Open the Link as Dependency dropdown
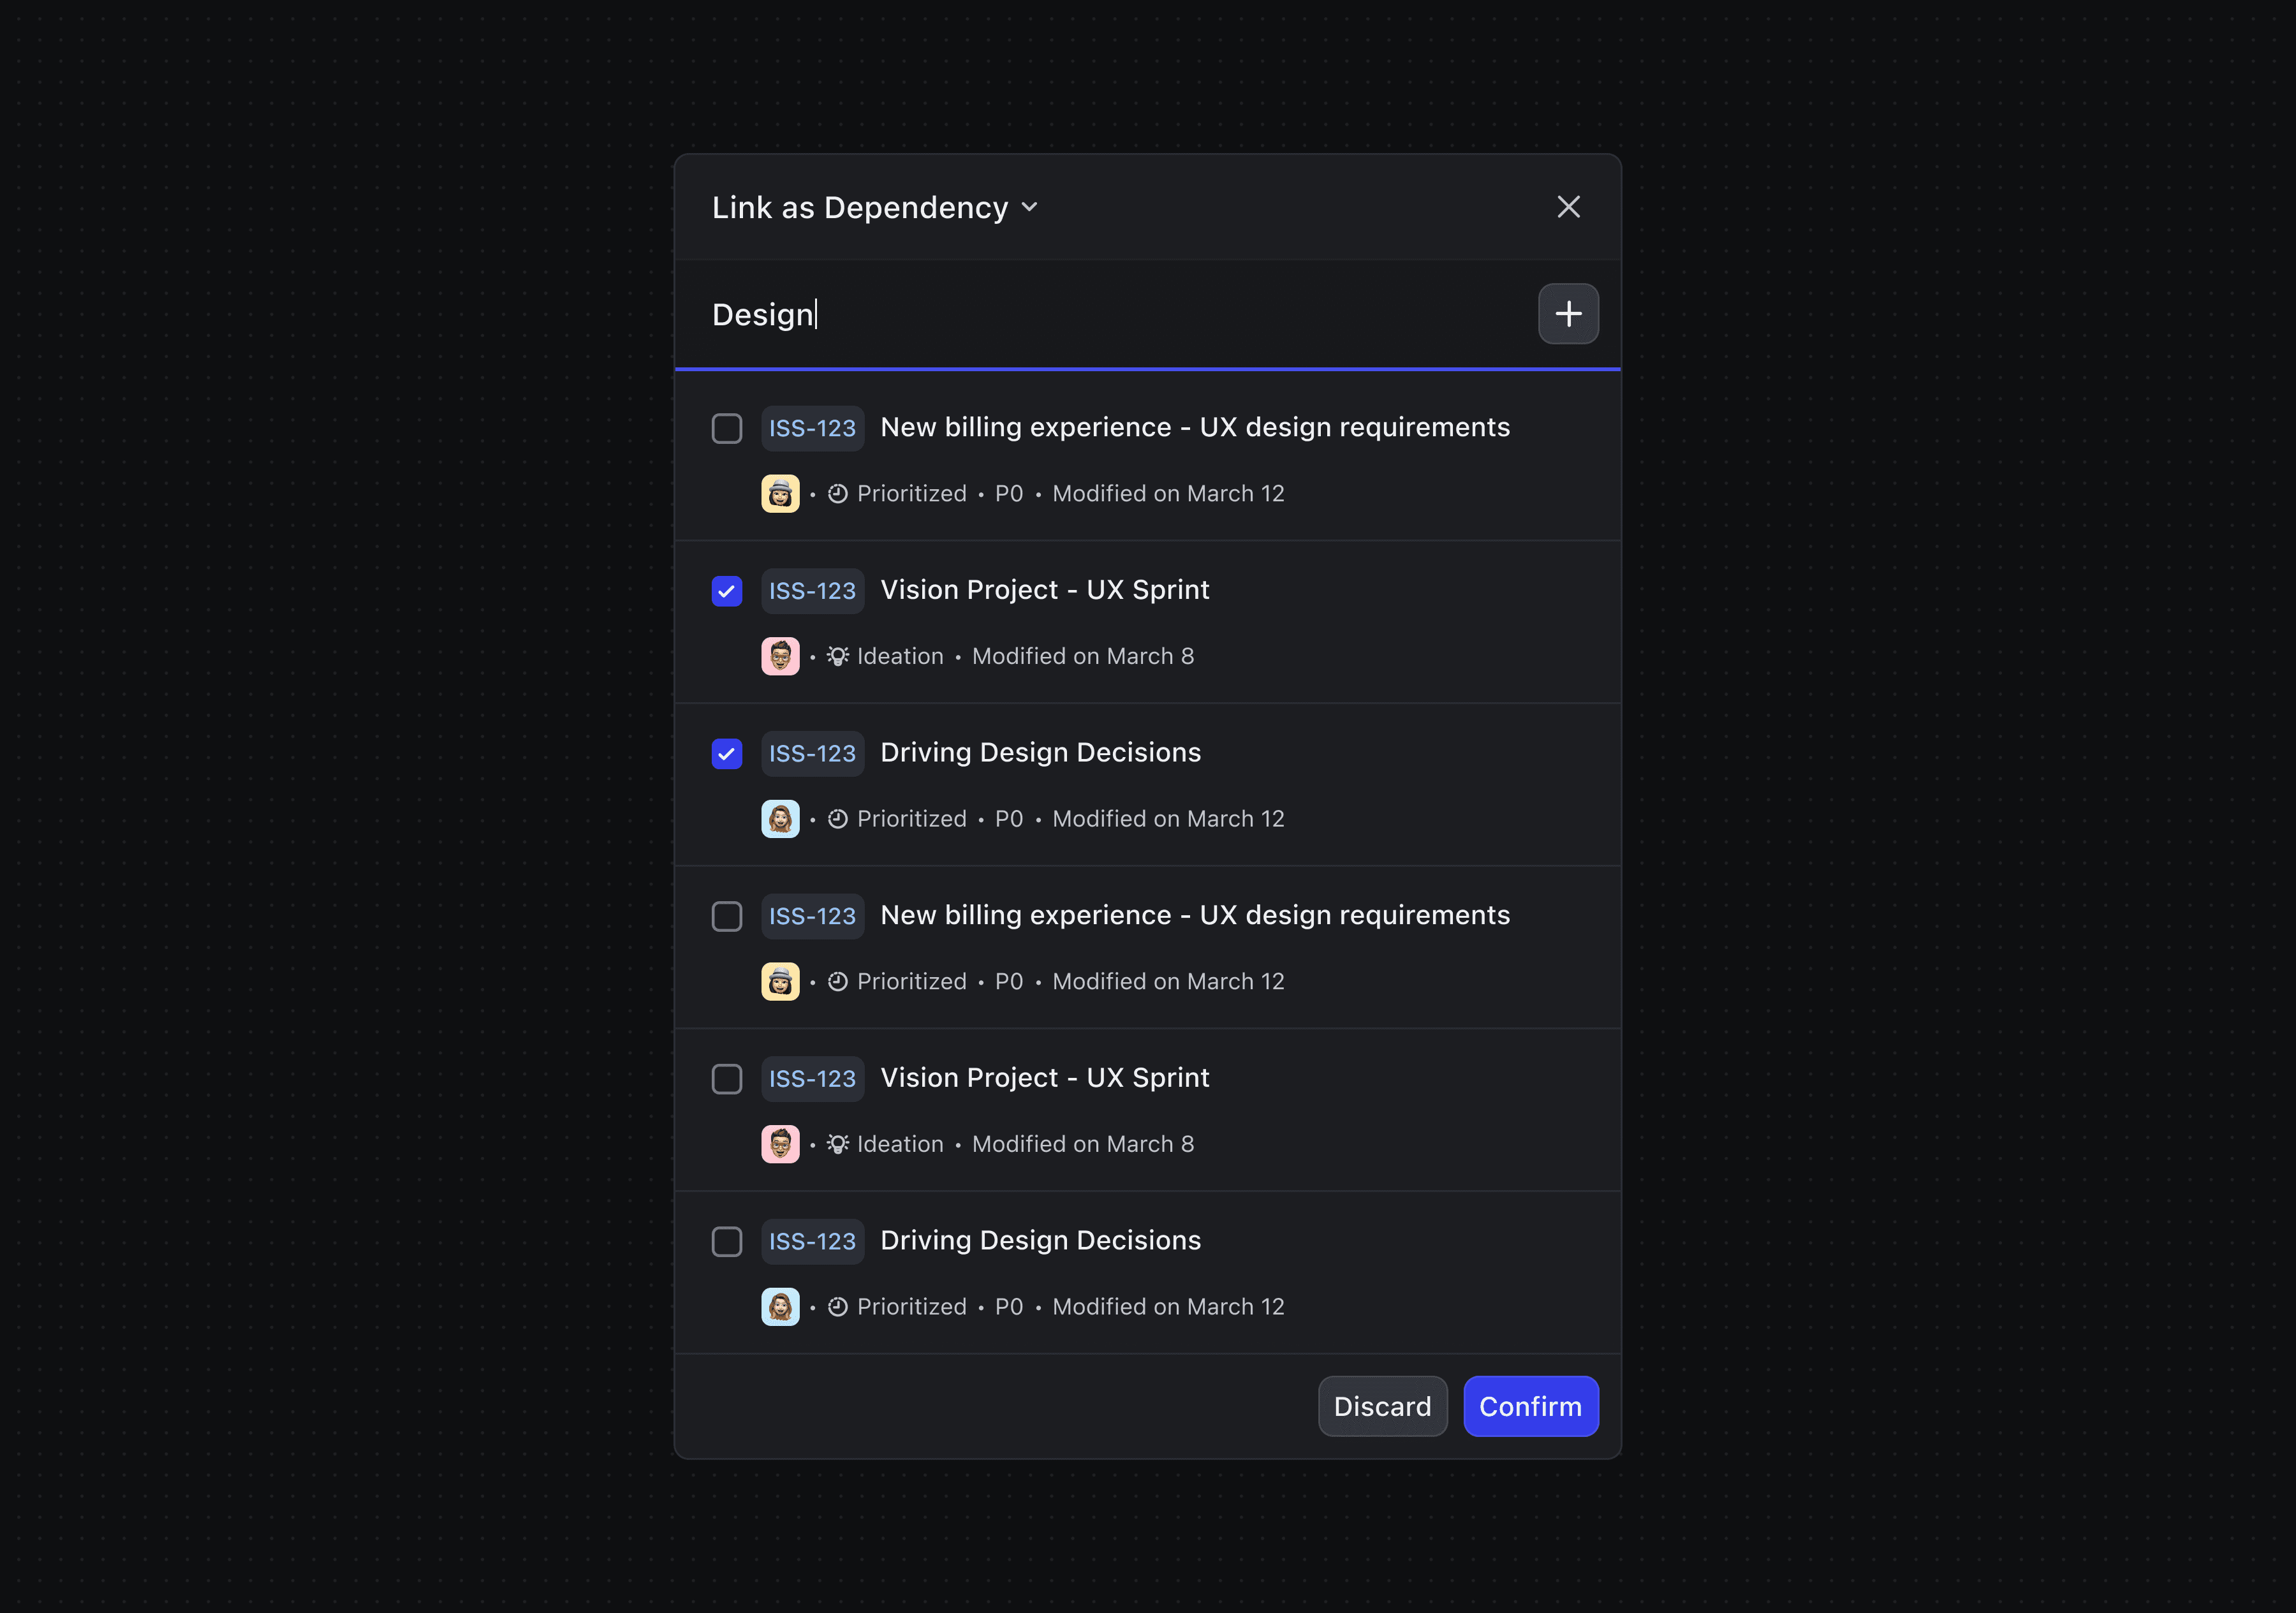Viewport: 2296px width, 1613px height. (860, 208)
